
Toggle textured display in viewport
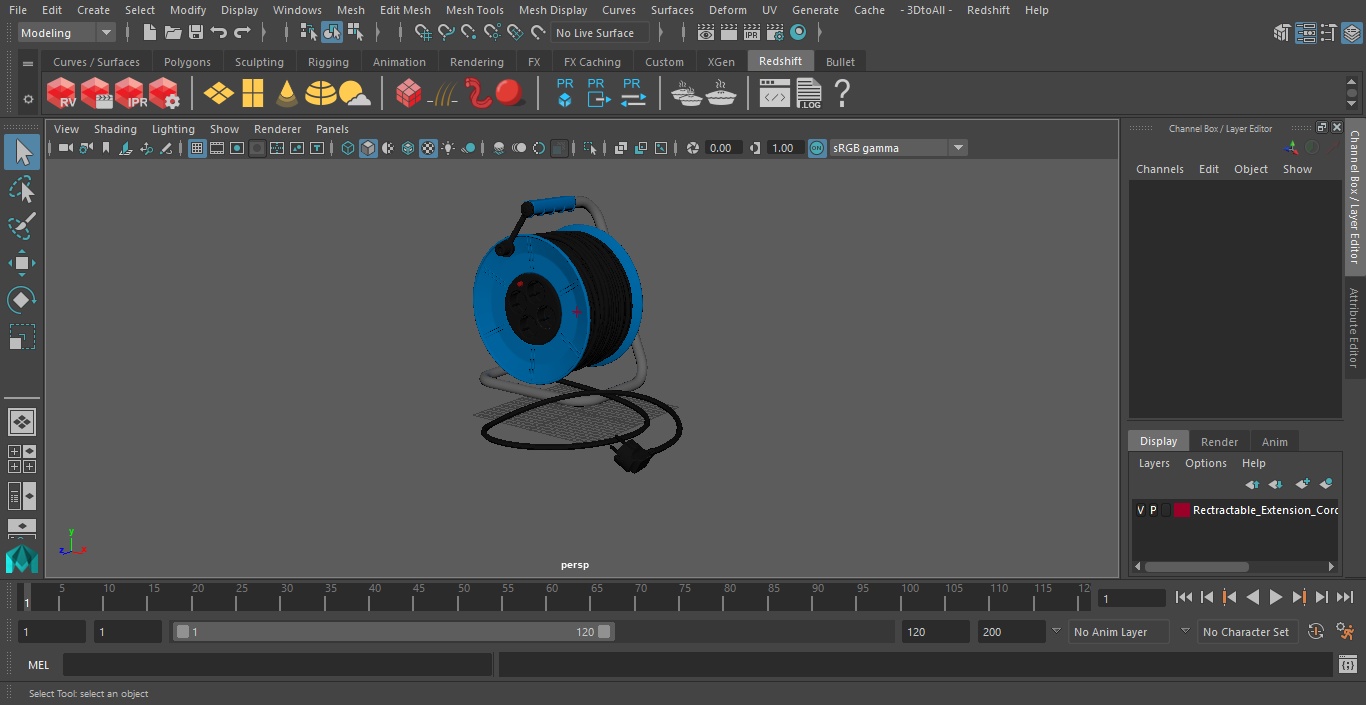(x=428, y=148)
